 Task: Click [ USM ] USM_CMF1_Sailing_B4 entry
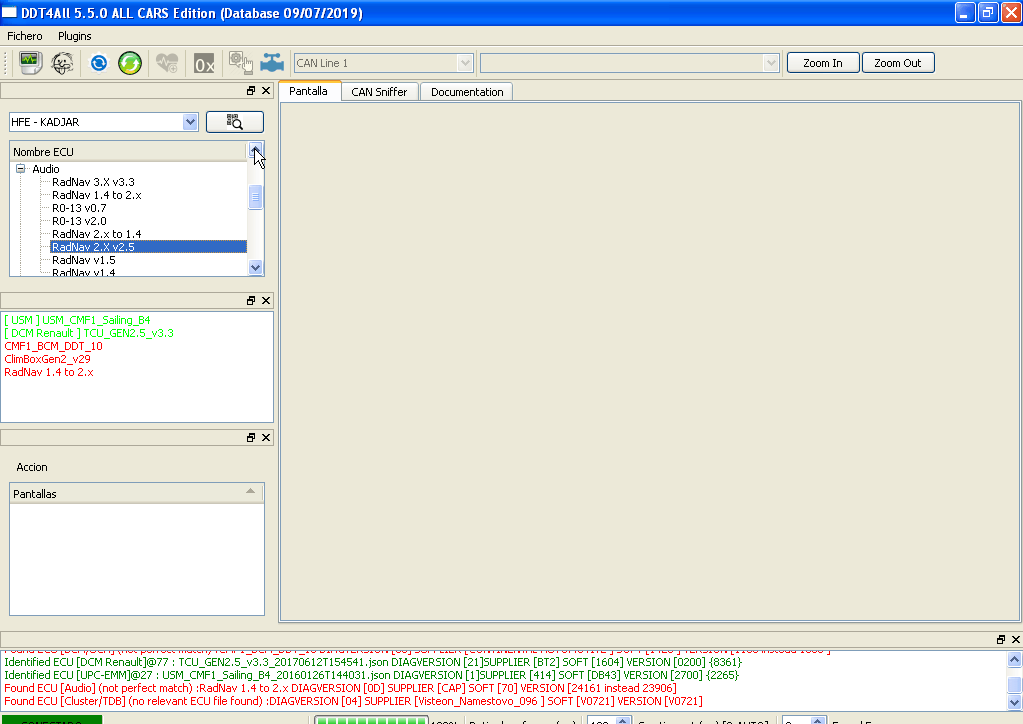77,320
